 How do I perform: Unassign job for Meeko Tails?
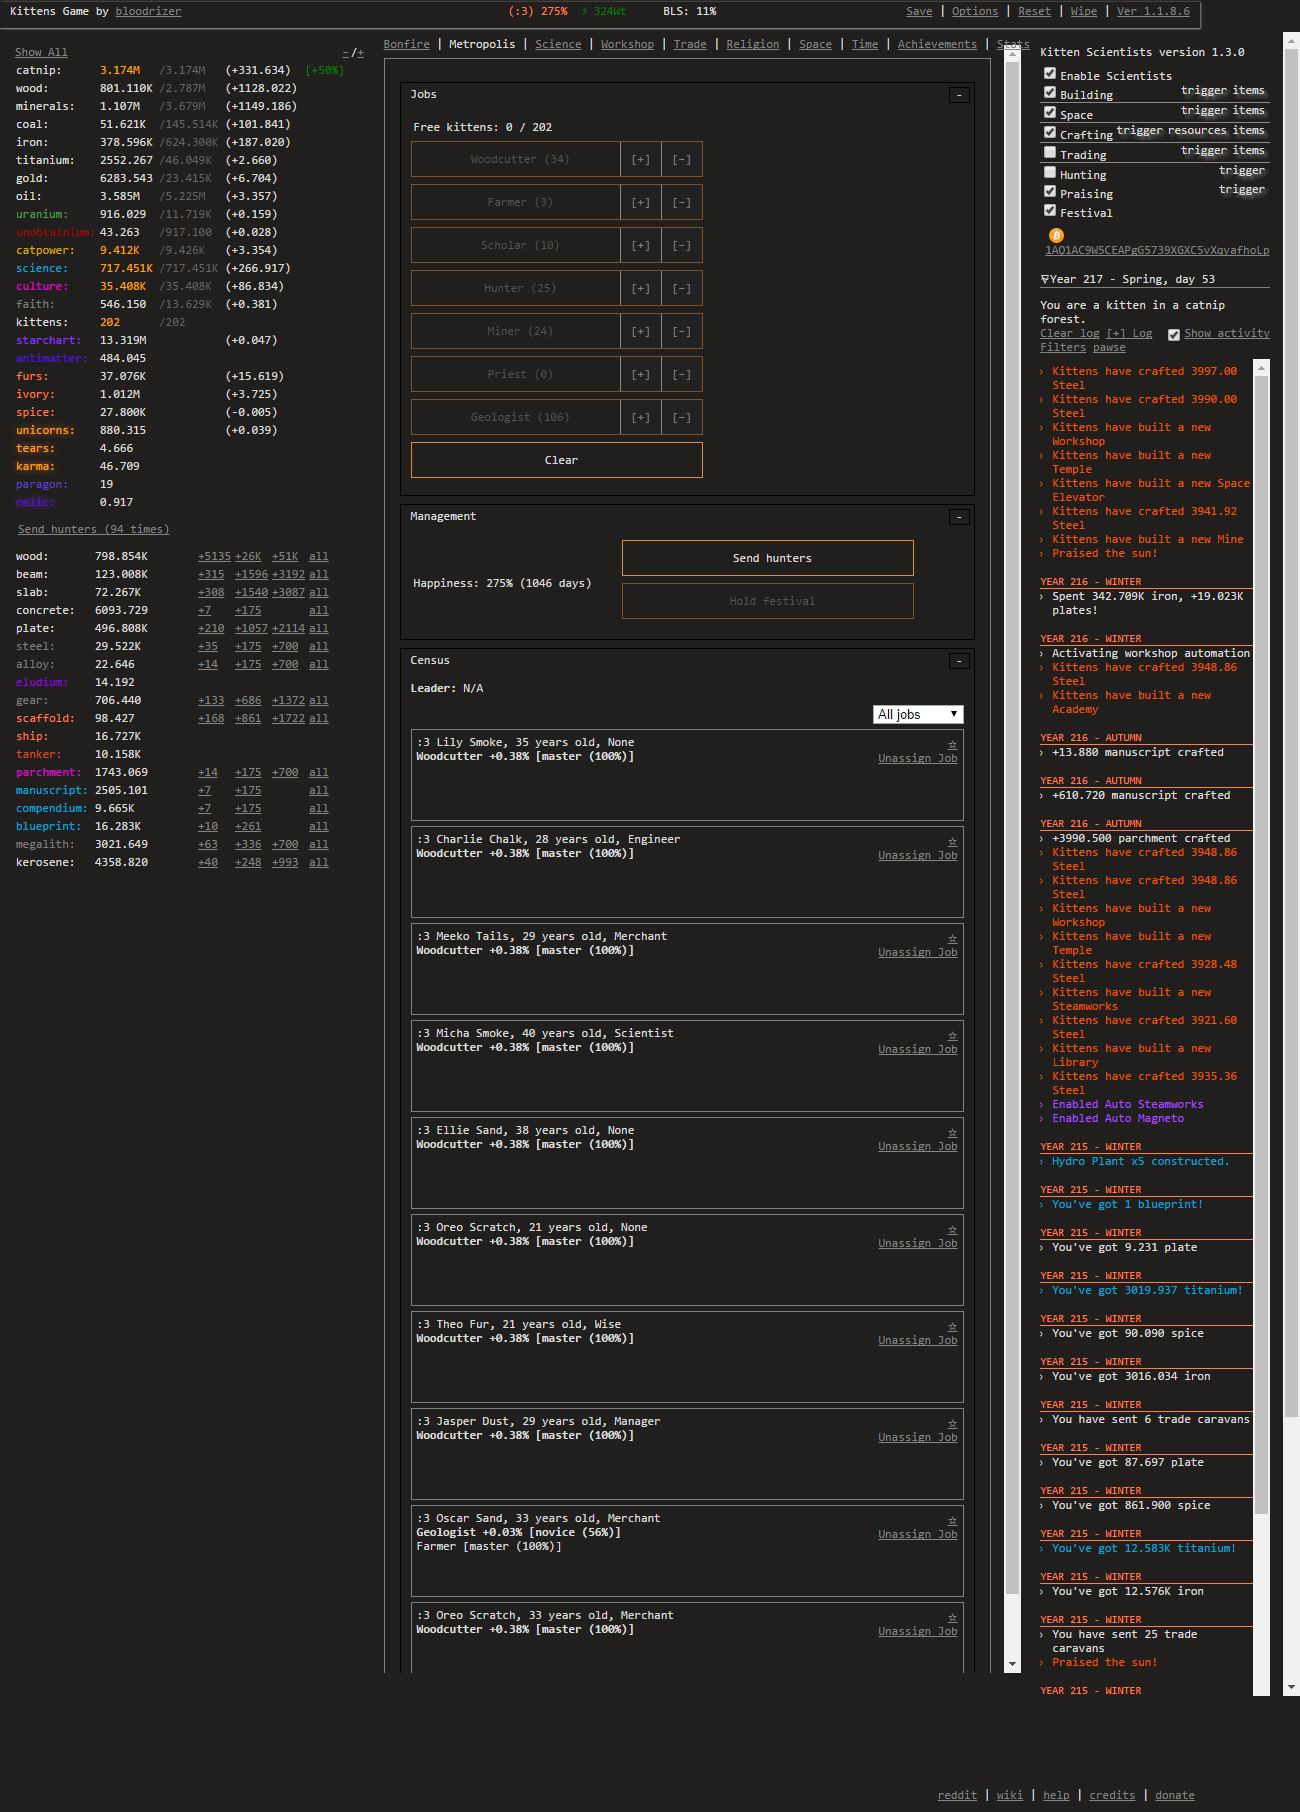coord(917,952)
